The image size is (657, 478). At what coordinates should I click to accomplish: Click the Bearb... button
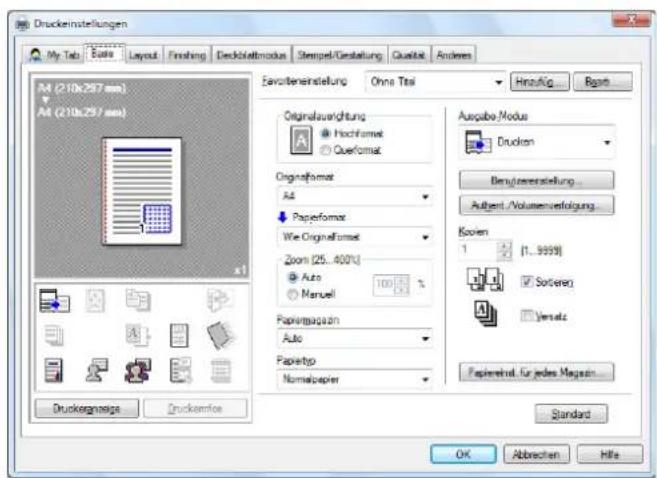tap(603, 82)
